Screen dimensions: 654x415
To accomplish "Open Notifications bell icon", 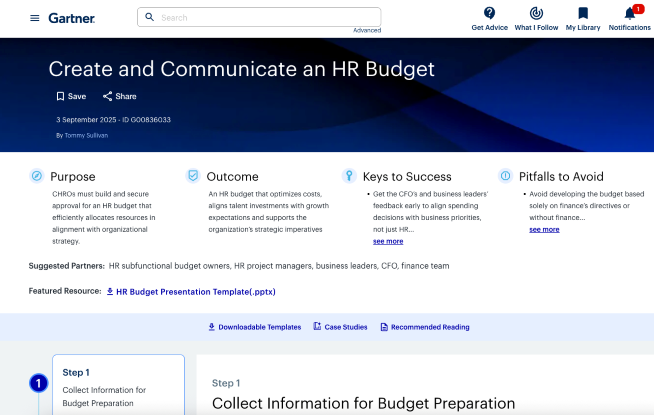I will pyautogui.click(x=629, y=13).
